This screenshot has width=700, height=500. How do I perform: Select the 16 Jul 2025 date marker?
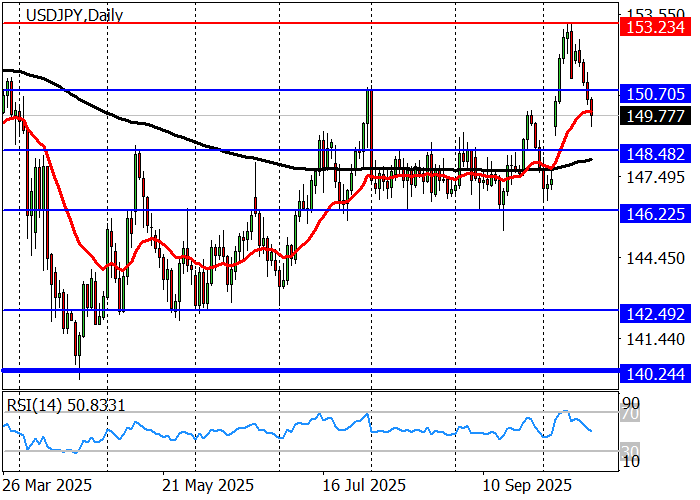click(364, 485)
